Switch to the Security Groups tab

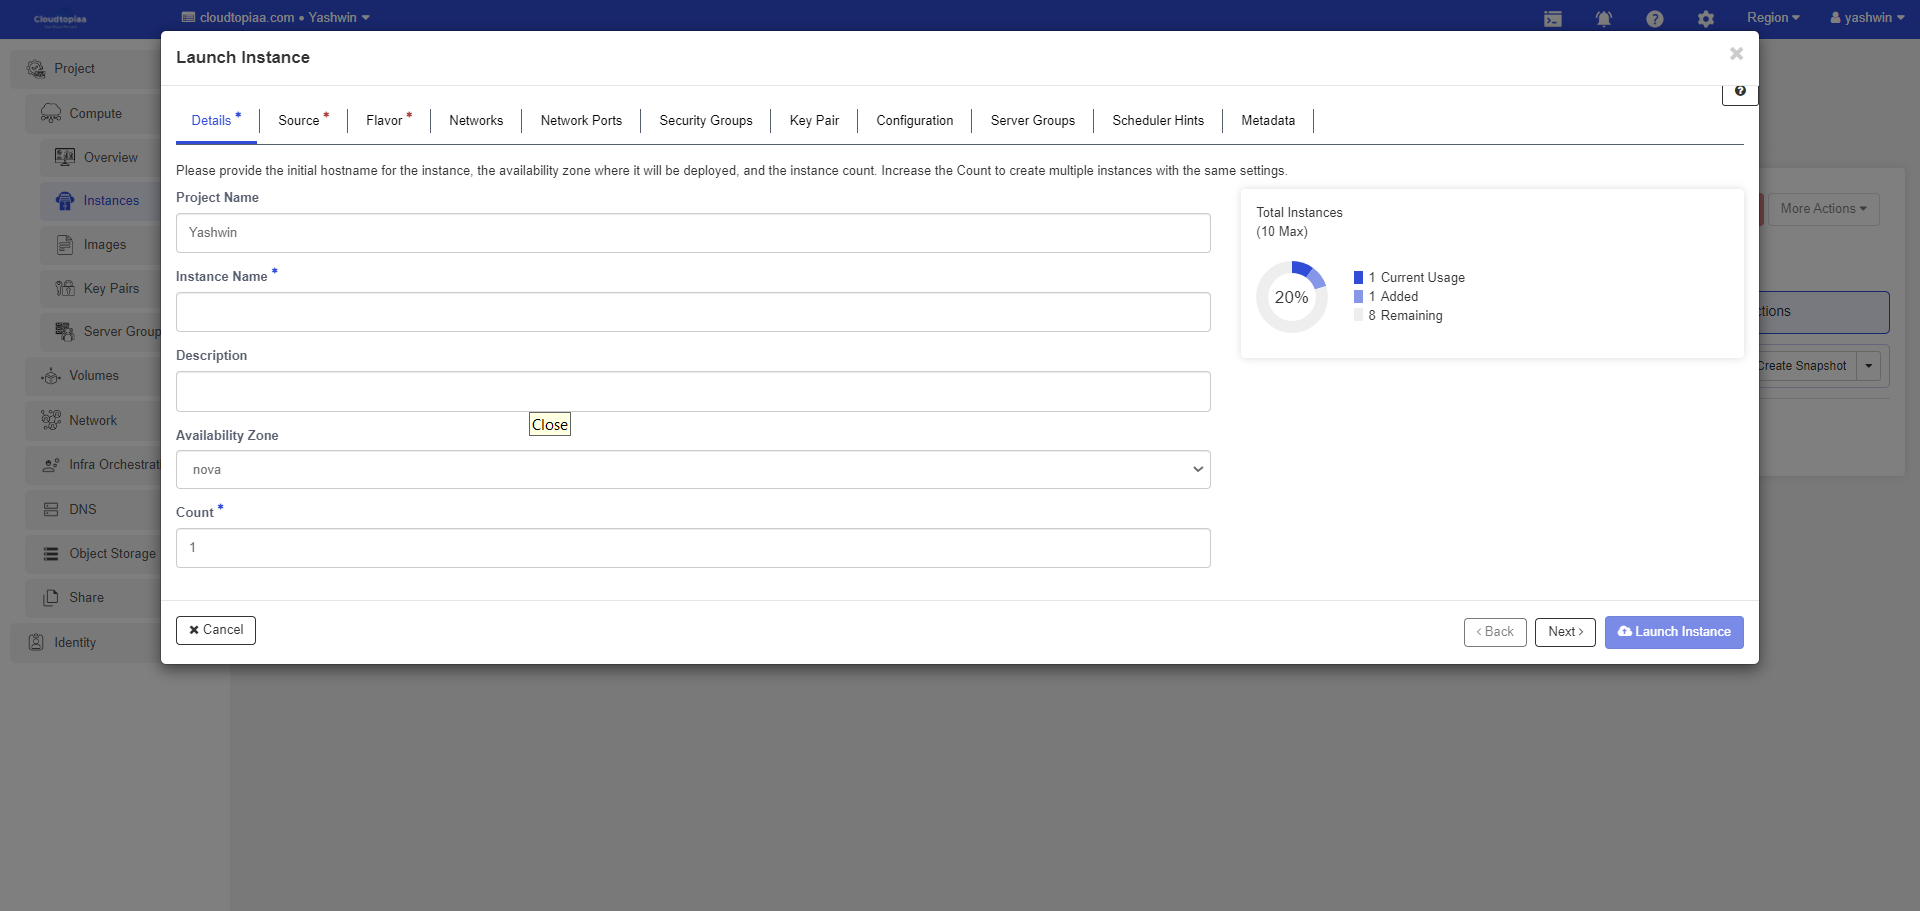[705, 121]
